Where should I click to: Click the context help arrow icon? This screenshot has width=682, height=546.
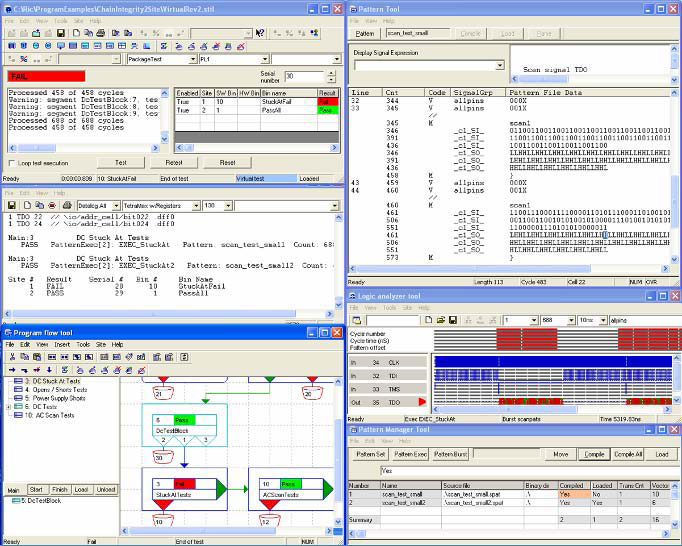pos(261,33)
